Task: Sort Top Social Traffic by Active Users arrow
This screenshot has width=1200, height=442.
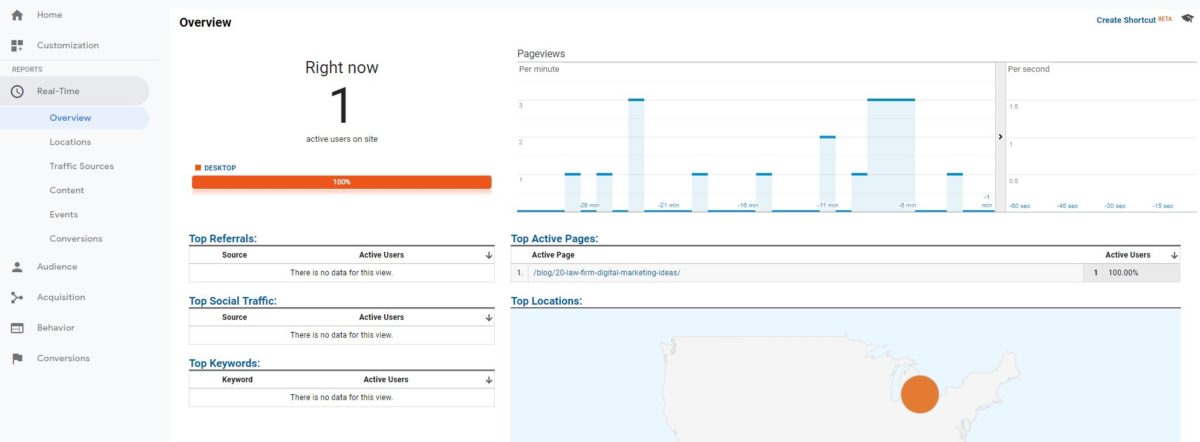Action: [488, 317]
